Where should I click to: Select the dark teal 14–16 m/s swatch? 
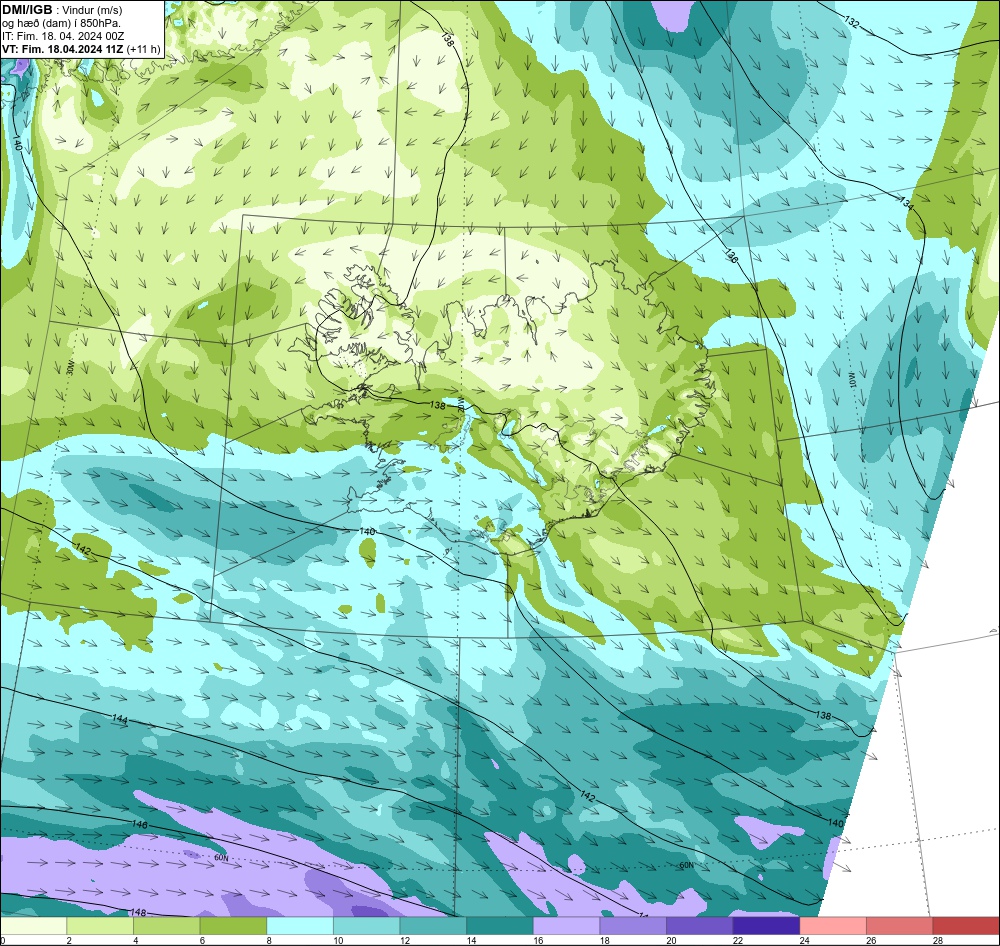[500, 926]
